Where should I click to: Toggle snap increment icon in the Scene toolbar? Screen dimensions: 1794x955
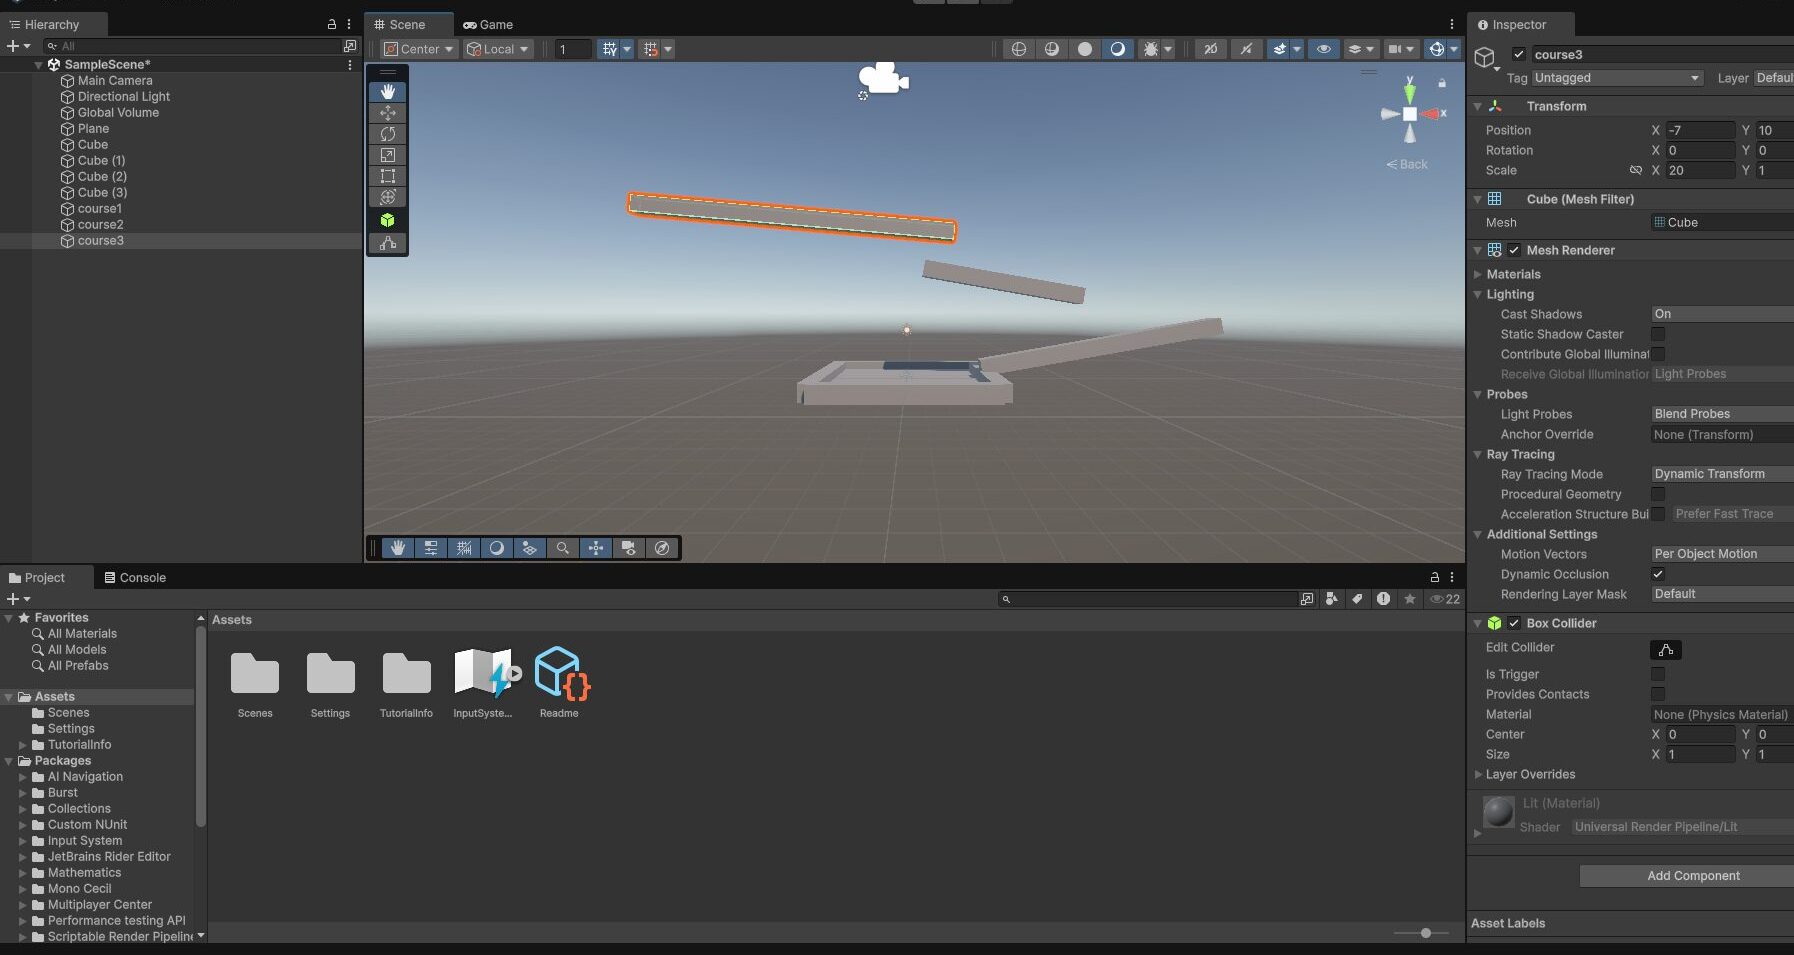point(651,49)
